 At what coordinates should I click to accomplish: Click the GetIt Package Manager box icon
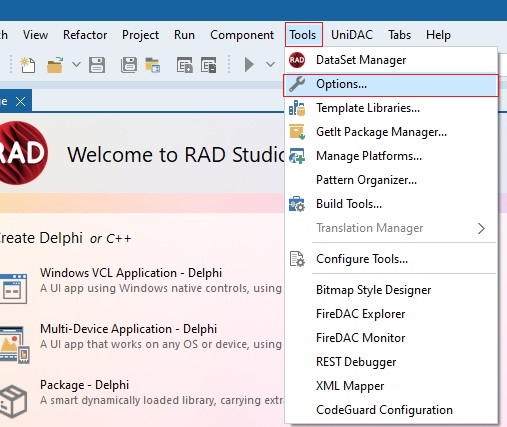297,132
